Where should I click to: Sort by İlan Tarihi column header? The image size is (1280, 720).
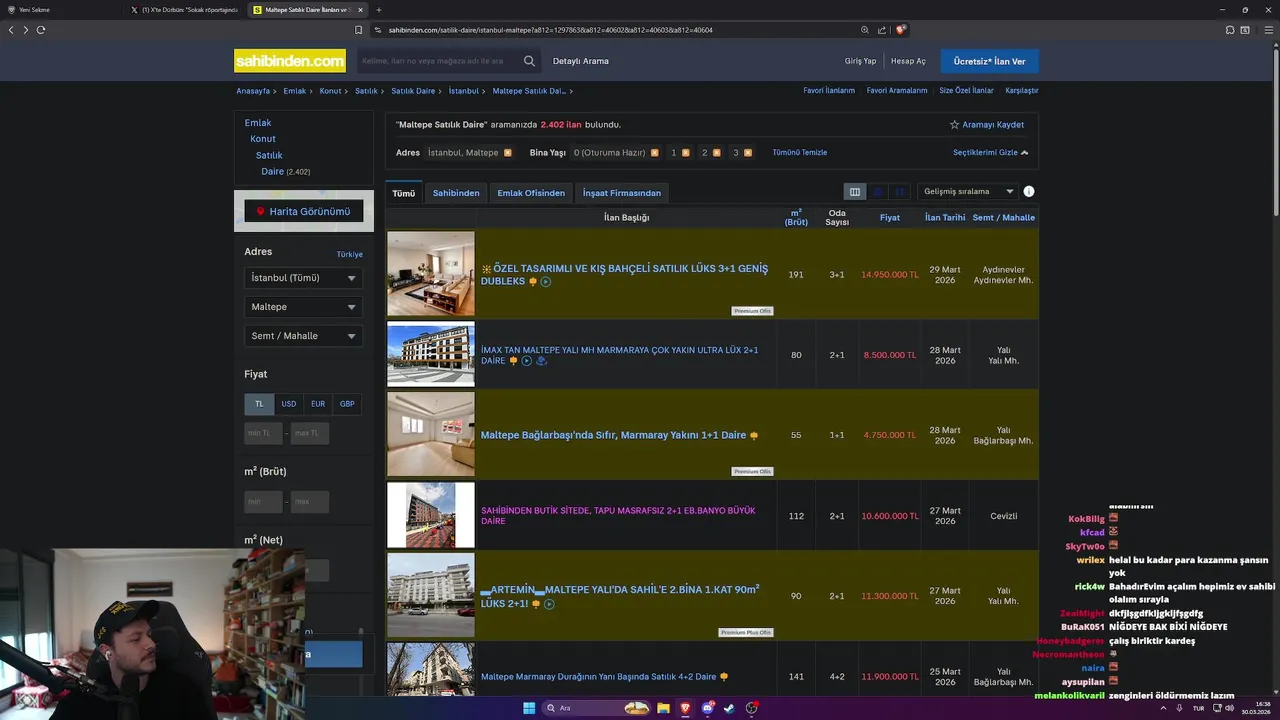[945, 218]
